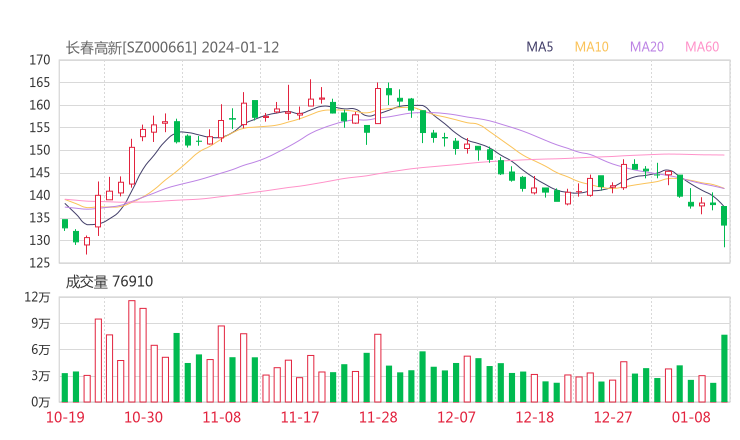Click the 成交量 76910 volume label

tap(109, 282)
